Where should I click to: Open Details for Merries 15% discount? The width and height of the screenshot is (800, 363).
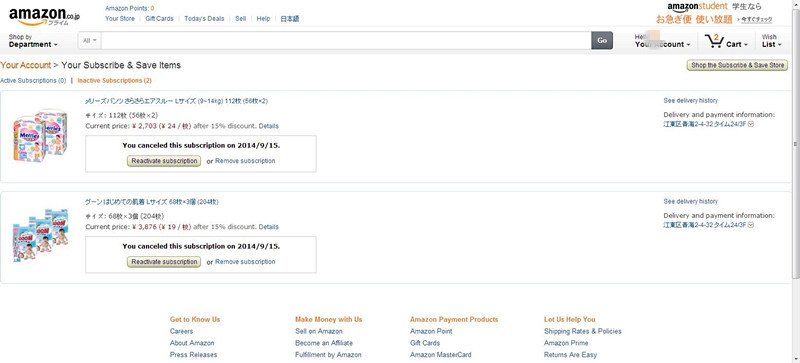pos(268,126)
